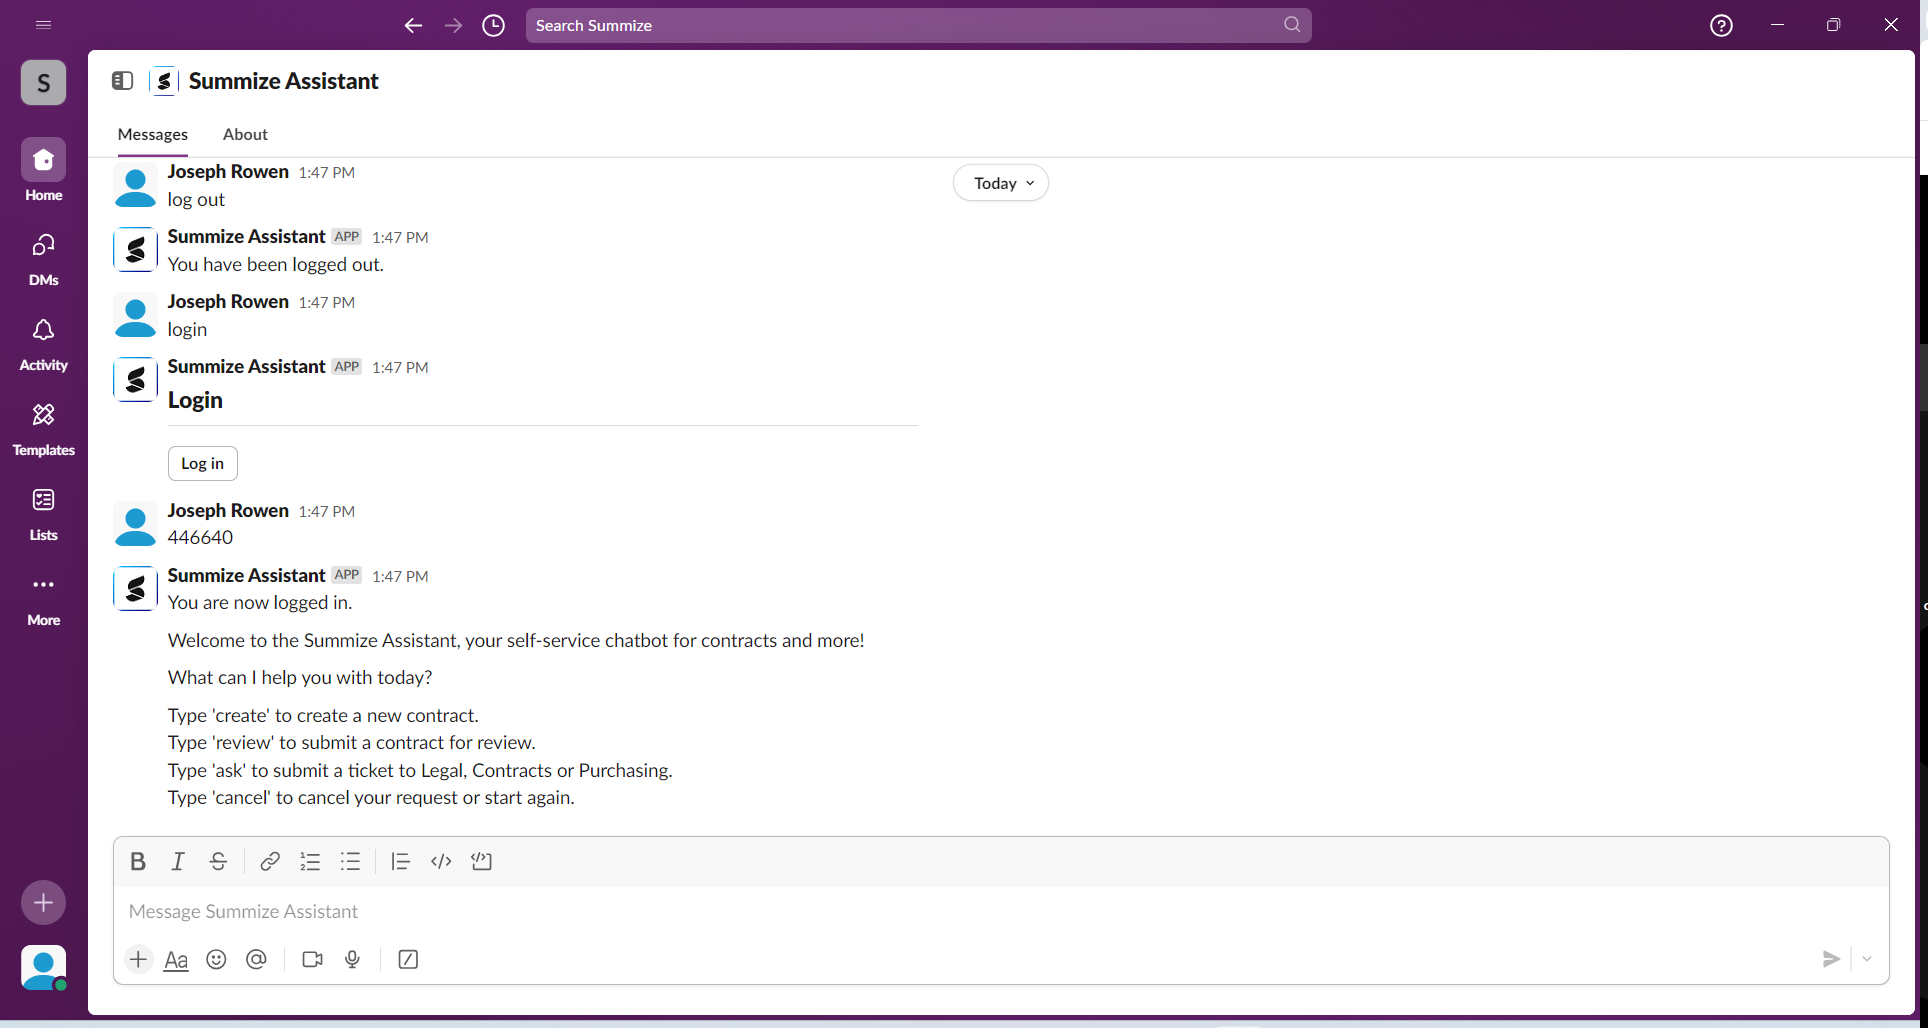
Task: Open the workspace switcher labeled S
Action: pos(44,82)
